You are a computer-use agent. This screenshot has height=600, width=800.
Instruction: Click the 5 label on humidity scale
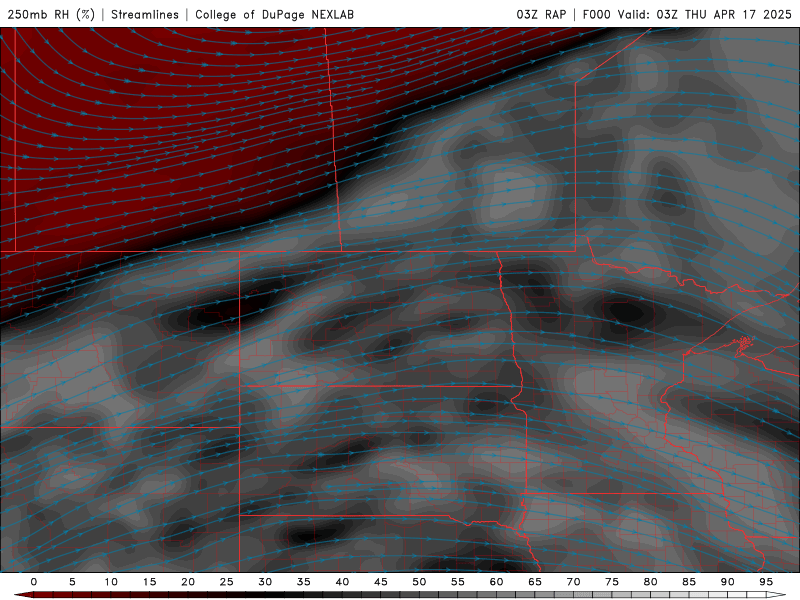coord(72,582)
